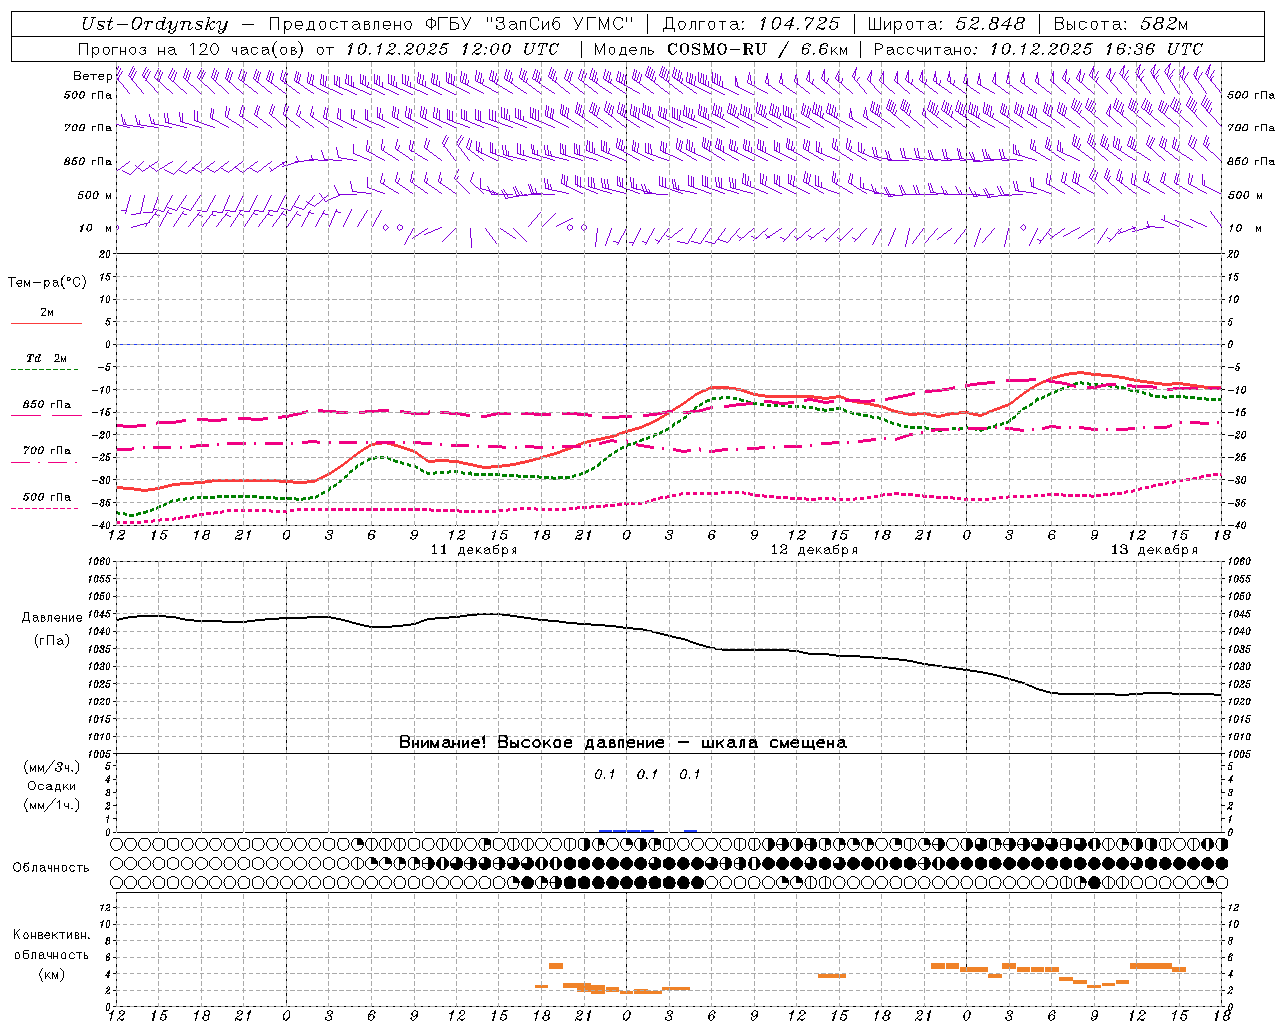Click the Td 2м dew point legend label

coord(47,357)
